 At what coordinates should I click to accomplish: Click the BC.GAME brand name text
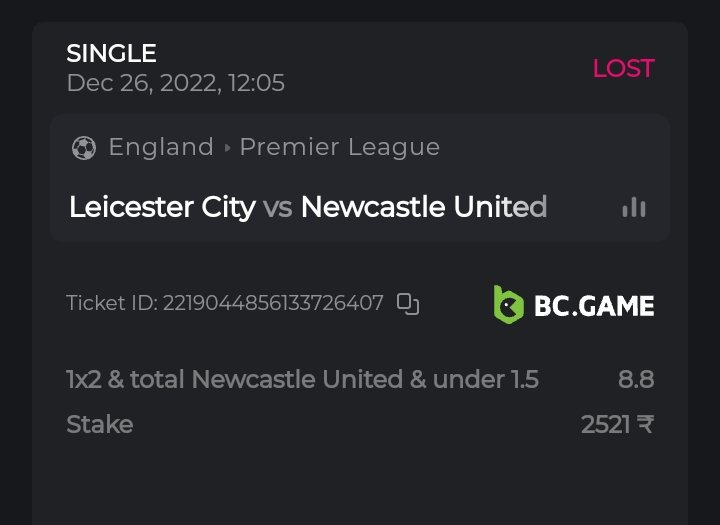pyautogui.click(x=594, y=305)
